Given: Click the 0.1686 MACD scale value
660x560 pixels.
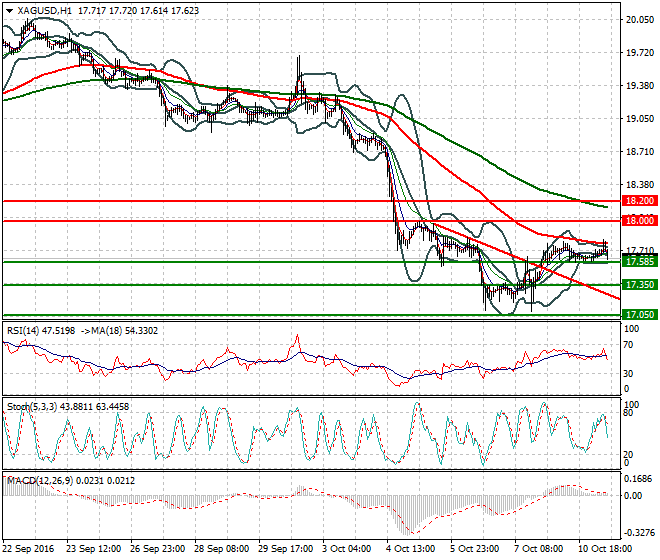Looking at the screenshot, I should (x=639, y=479).
